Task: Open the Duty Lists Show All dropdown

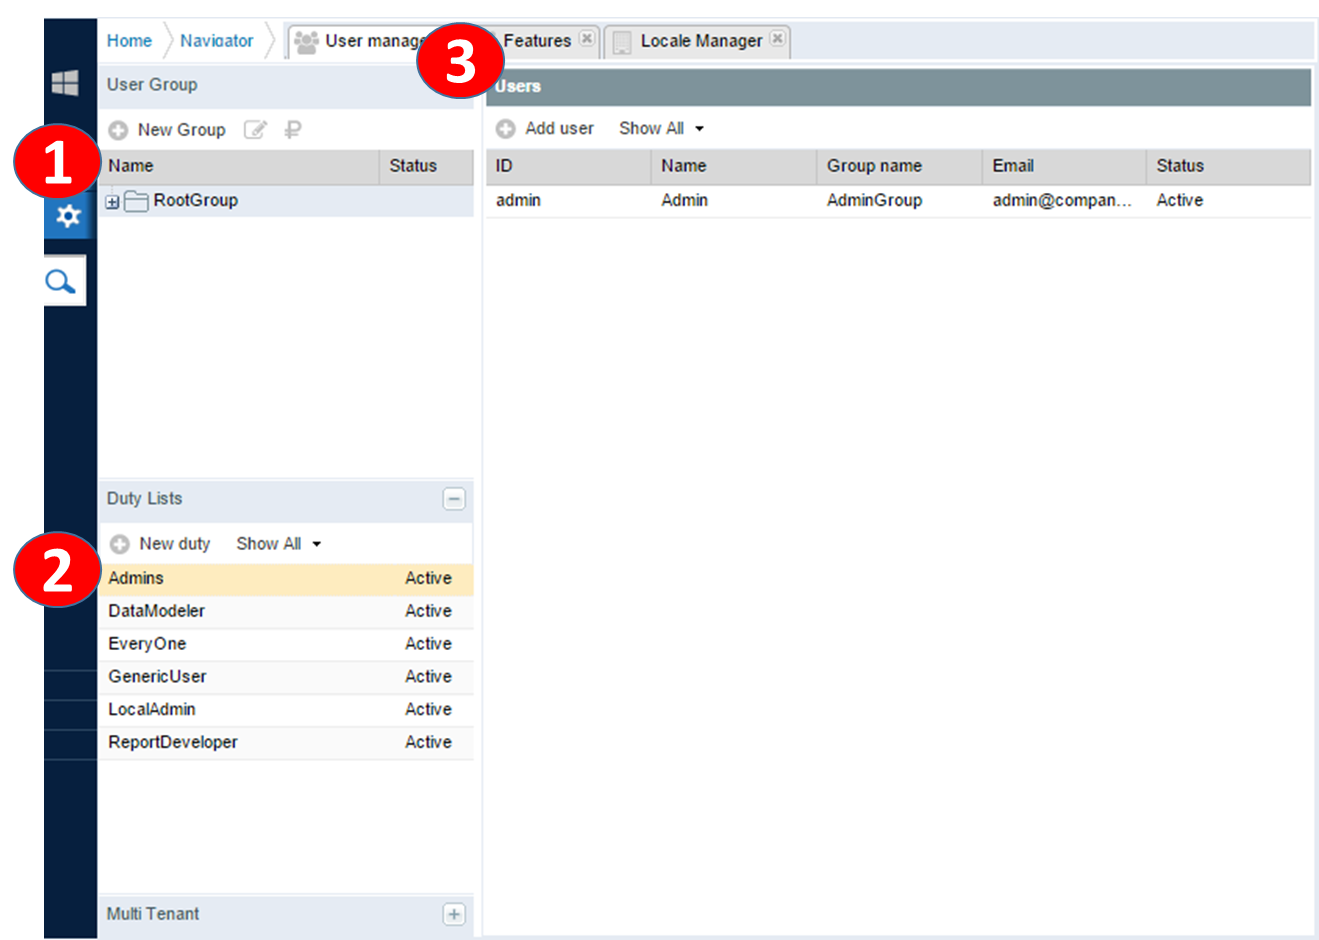Action: [278, 544]
